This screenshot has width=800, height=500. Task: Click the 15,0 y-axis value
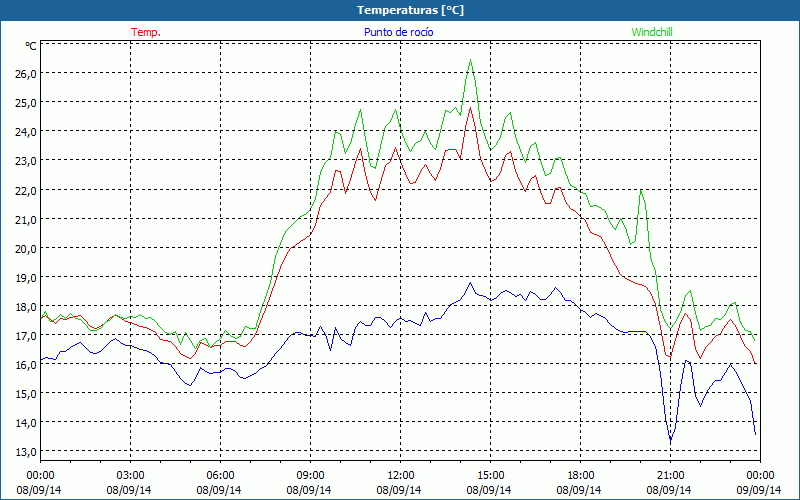26,393
